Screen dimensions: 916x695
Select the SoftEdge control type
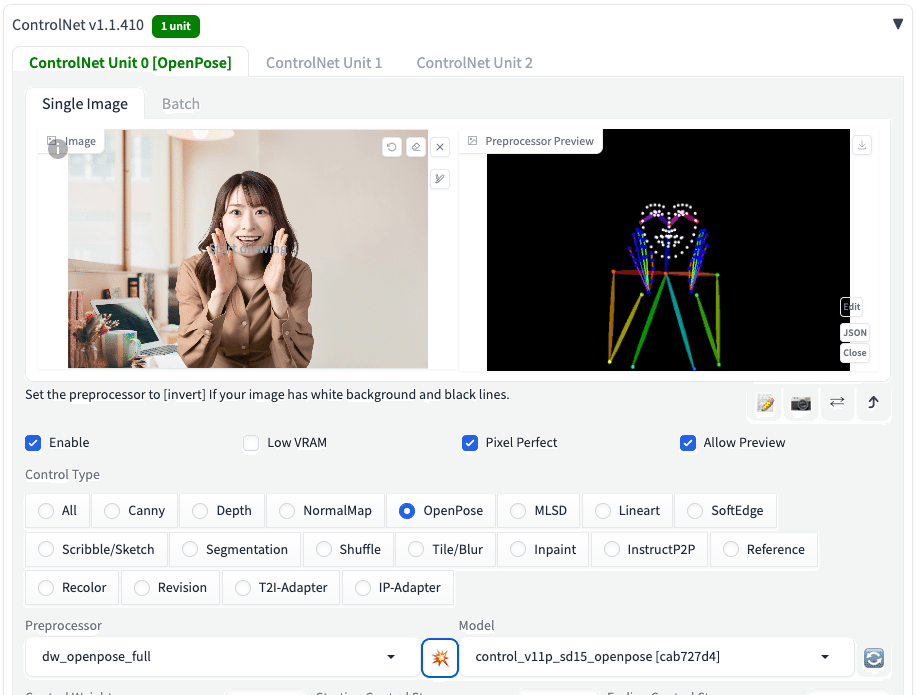pyautogui.click(x=726, y=511)
